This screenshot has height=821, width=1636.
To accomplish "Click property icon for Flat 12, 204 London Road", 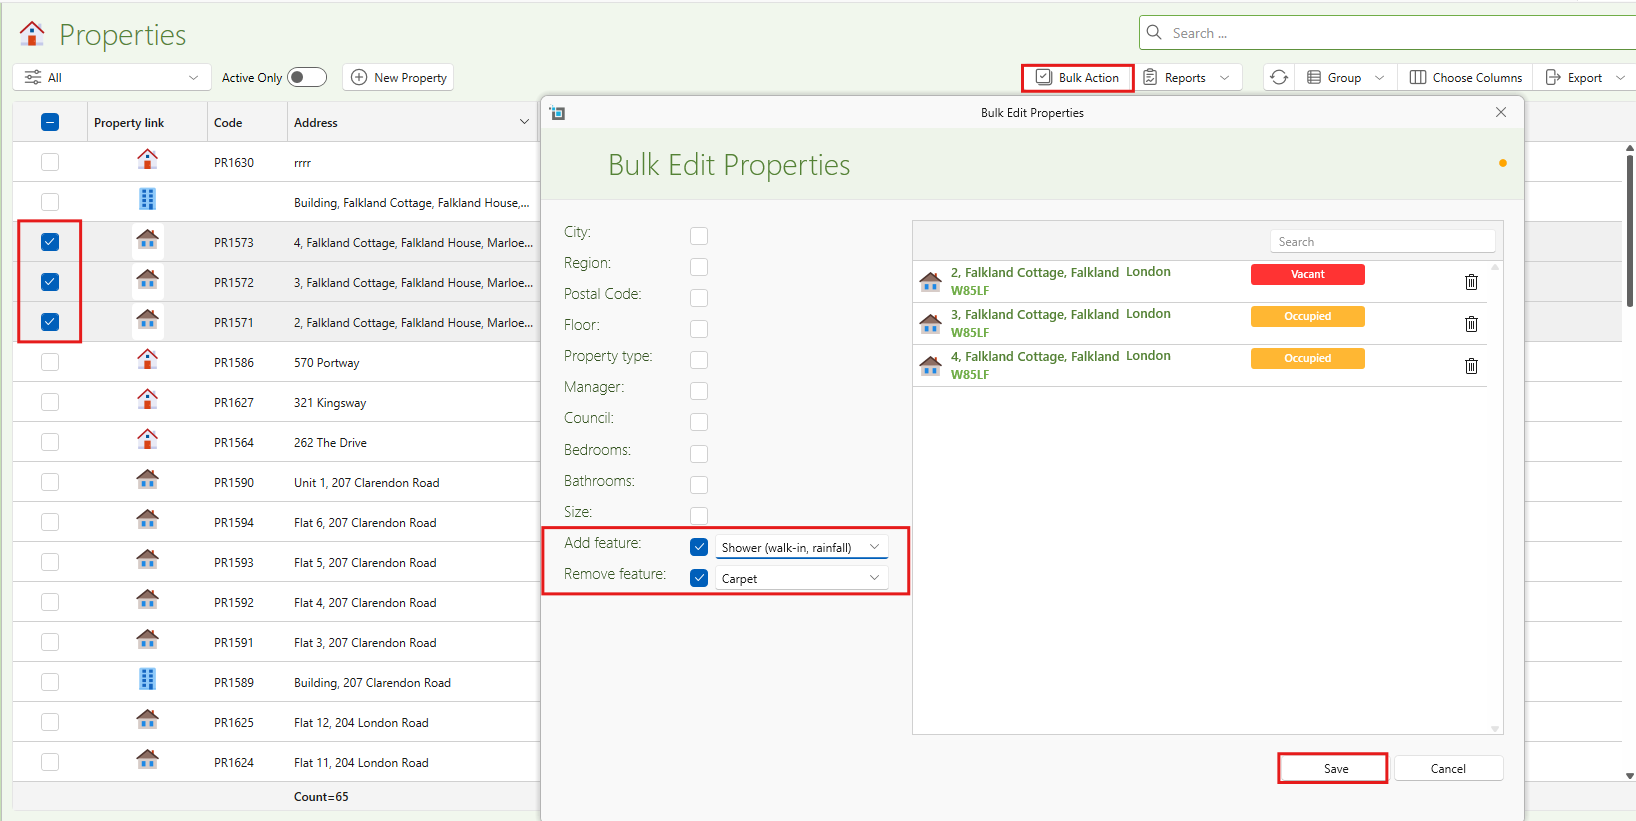I will pyautogui.click(x=147, y=719).
